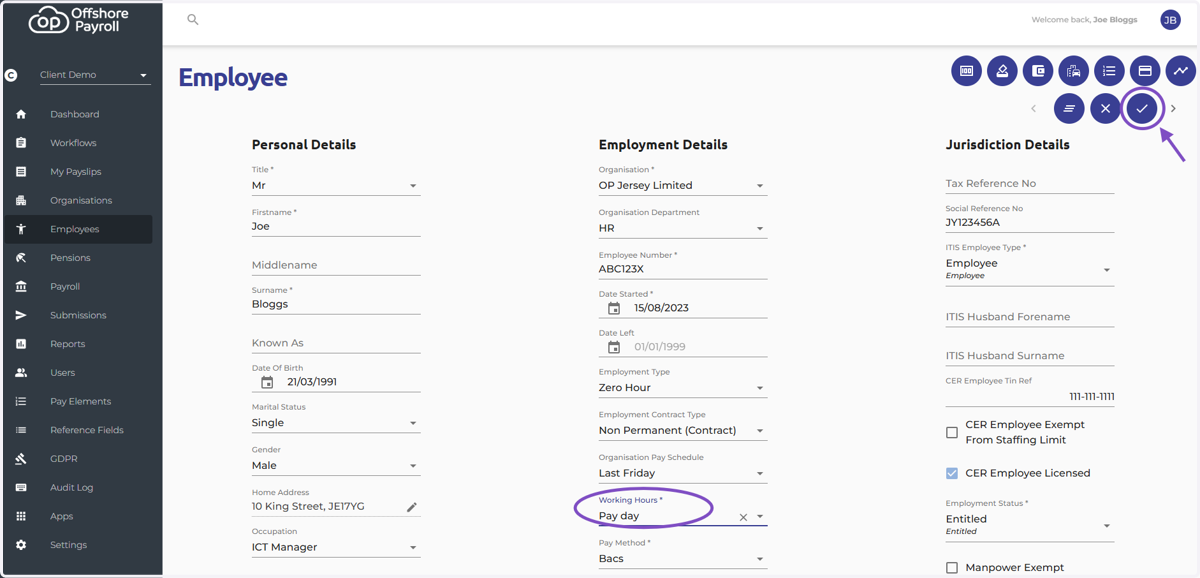This screenshot has width=1200, height=578.
Task: Click the Employee Number field
Action: click(682, 269)
